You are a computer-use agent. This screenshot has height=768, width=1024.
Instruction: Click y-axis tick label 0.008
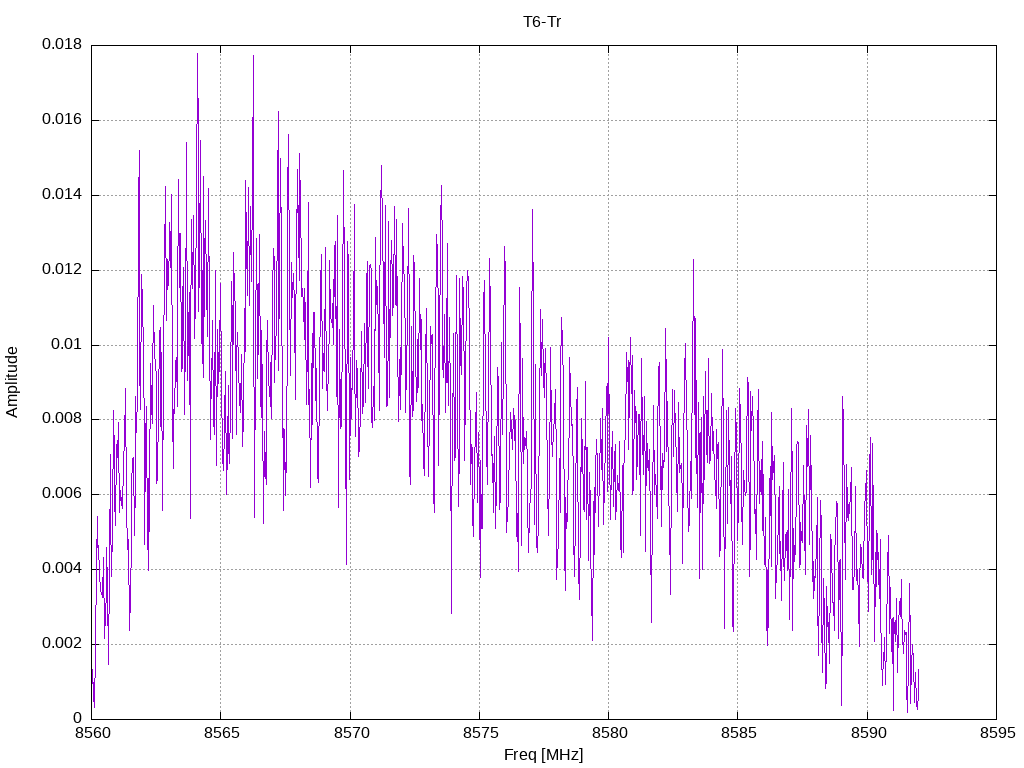click(x=62, y=419)
